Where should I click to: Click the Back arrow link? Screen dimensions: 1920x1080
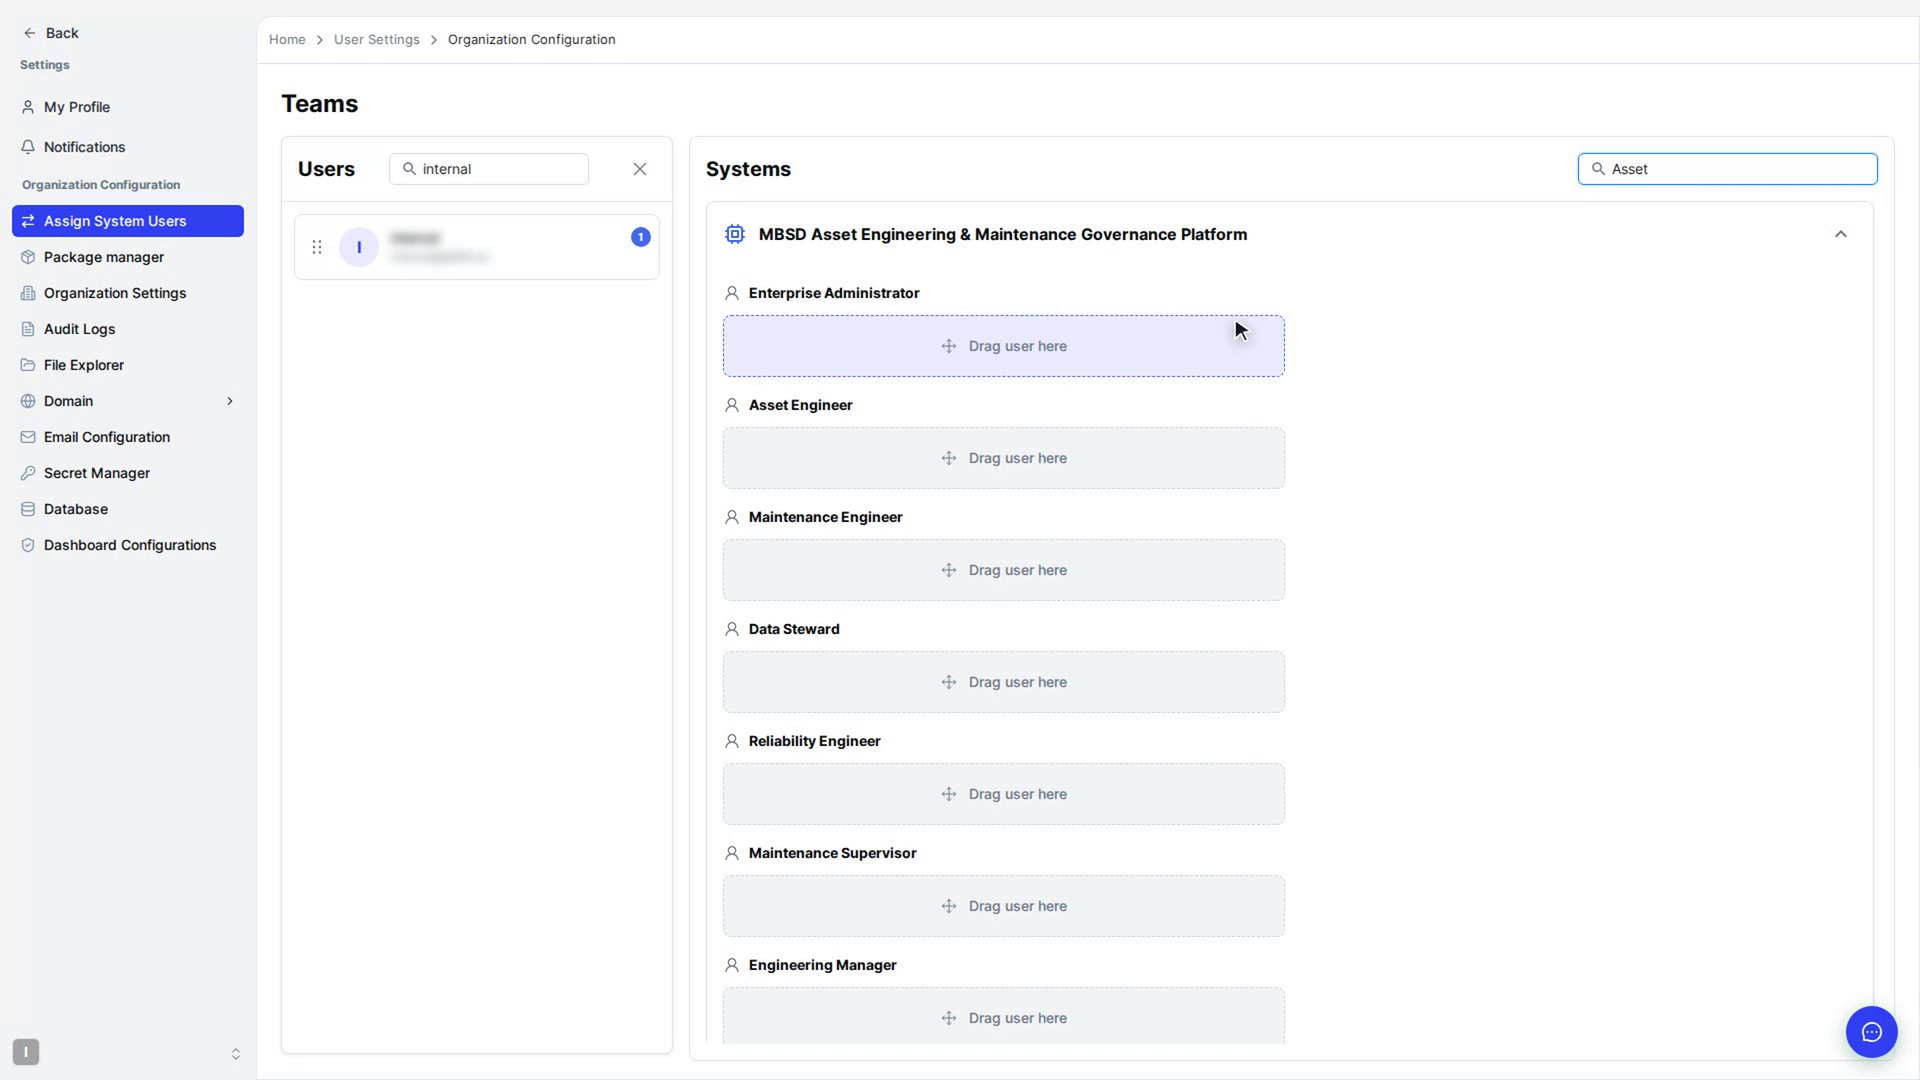[x=50, y=33]
